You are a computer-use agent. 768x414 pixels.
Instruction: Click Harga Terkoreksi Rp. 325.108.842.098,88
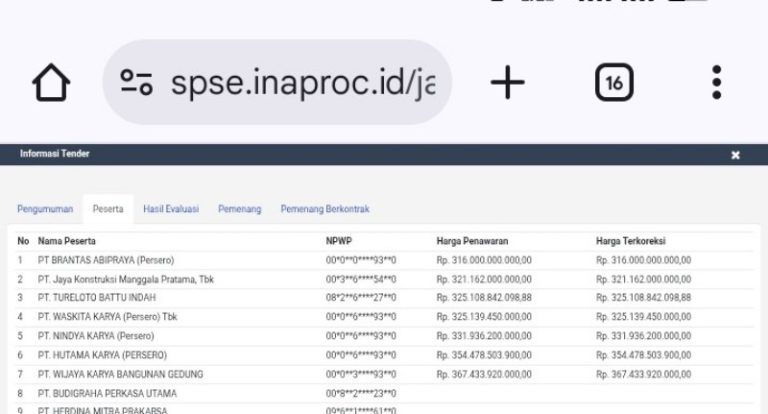[644, 298]
